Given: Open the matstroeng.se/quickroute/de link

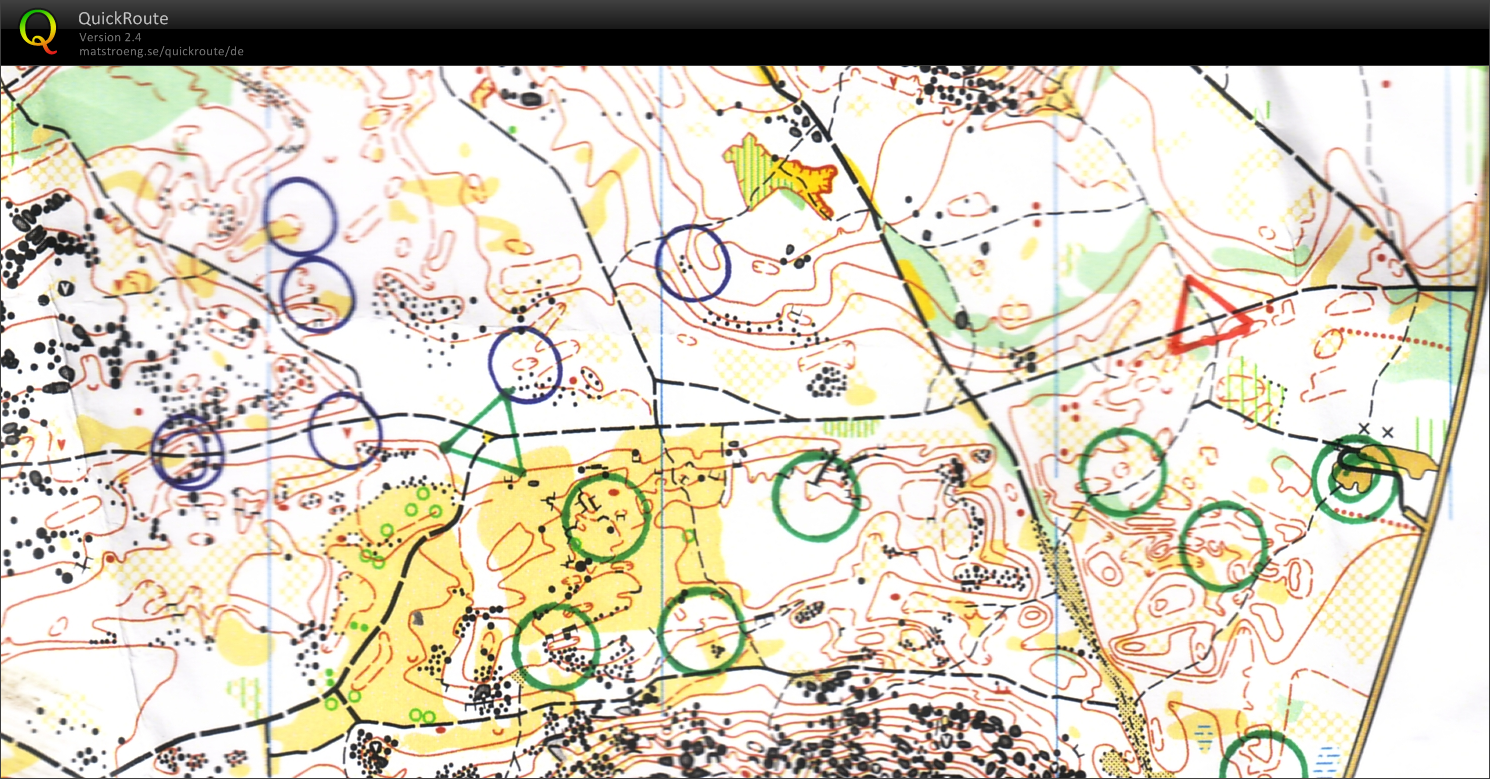Looking at the screenshot, I should coord(161,51).
